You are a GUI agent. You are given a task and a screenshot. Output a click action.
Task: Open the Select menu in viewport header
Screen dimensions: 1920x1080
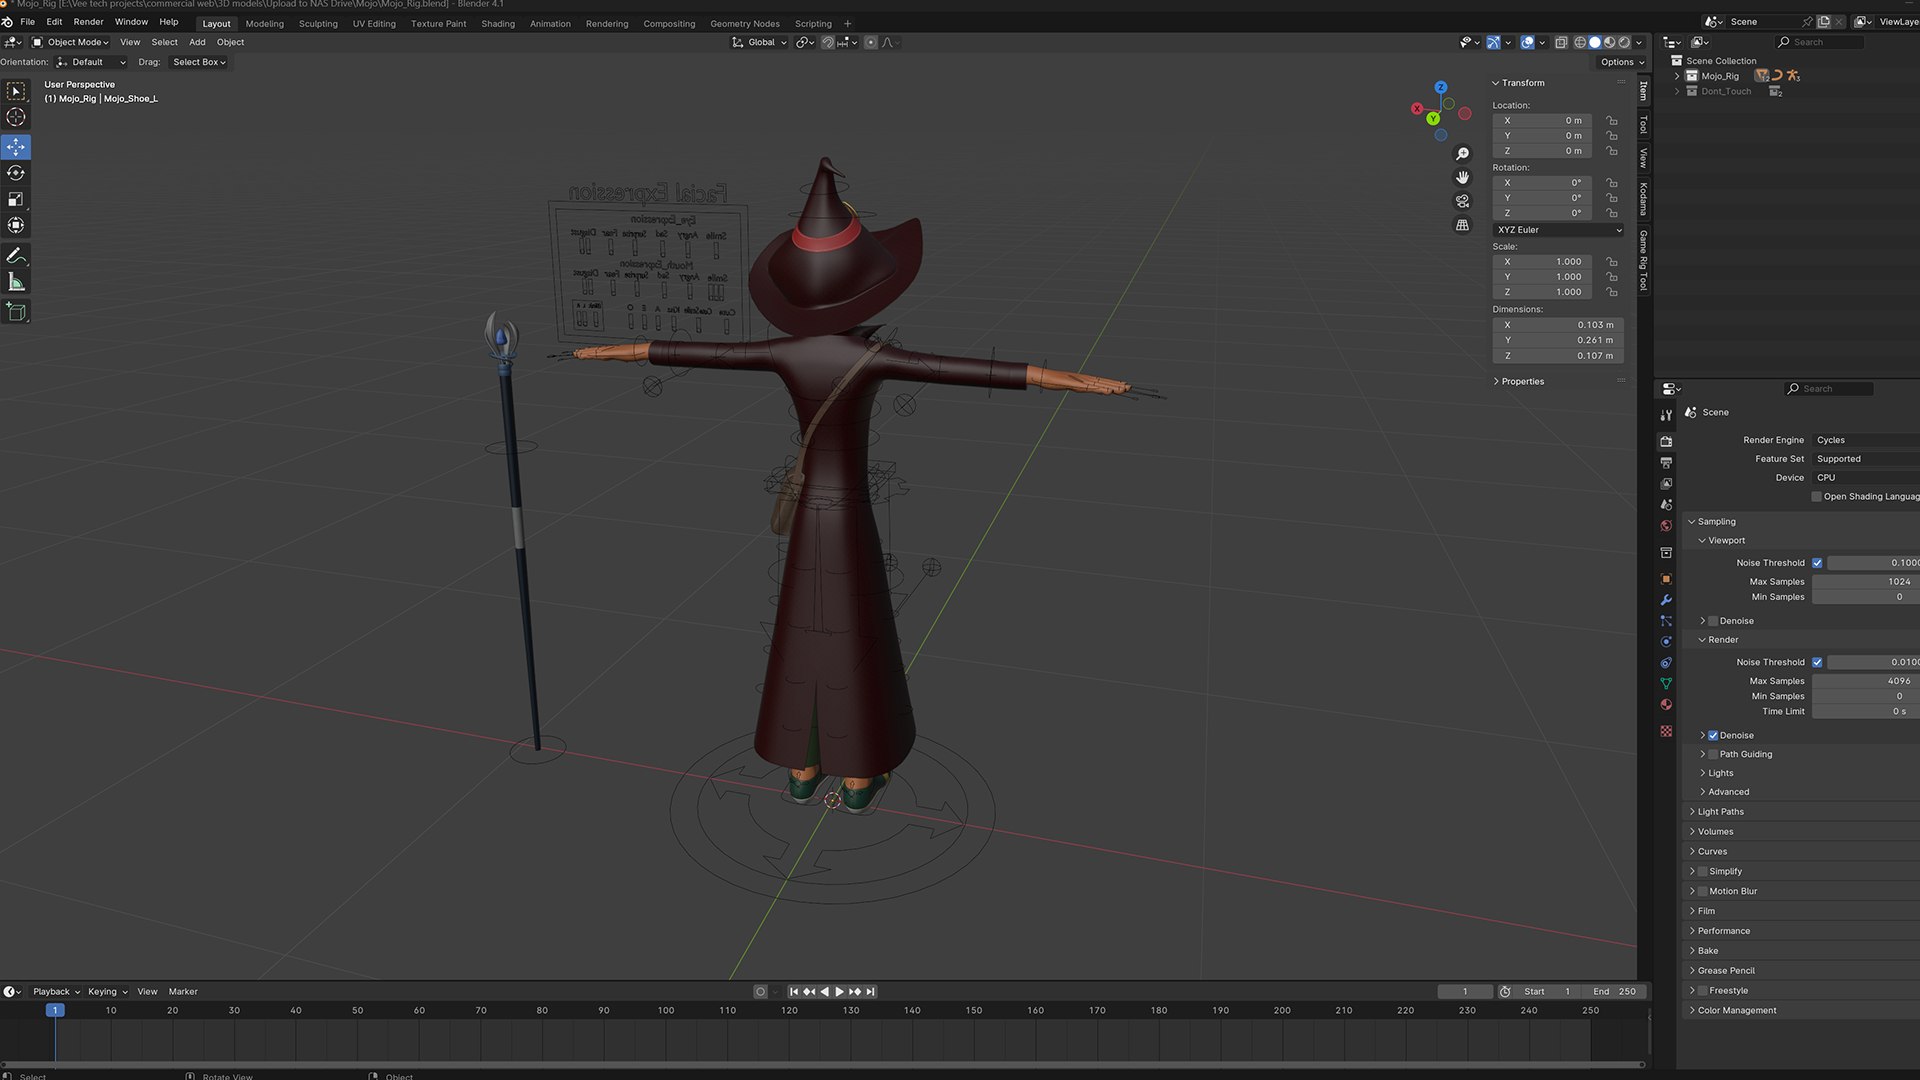coord(164,42)
